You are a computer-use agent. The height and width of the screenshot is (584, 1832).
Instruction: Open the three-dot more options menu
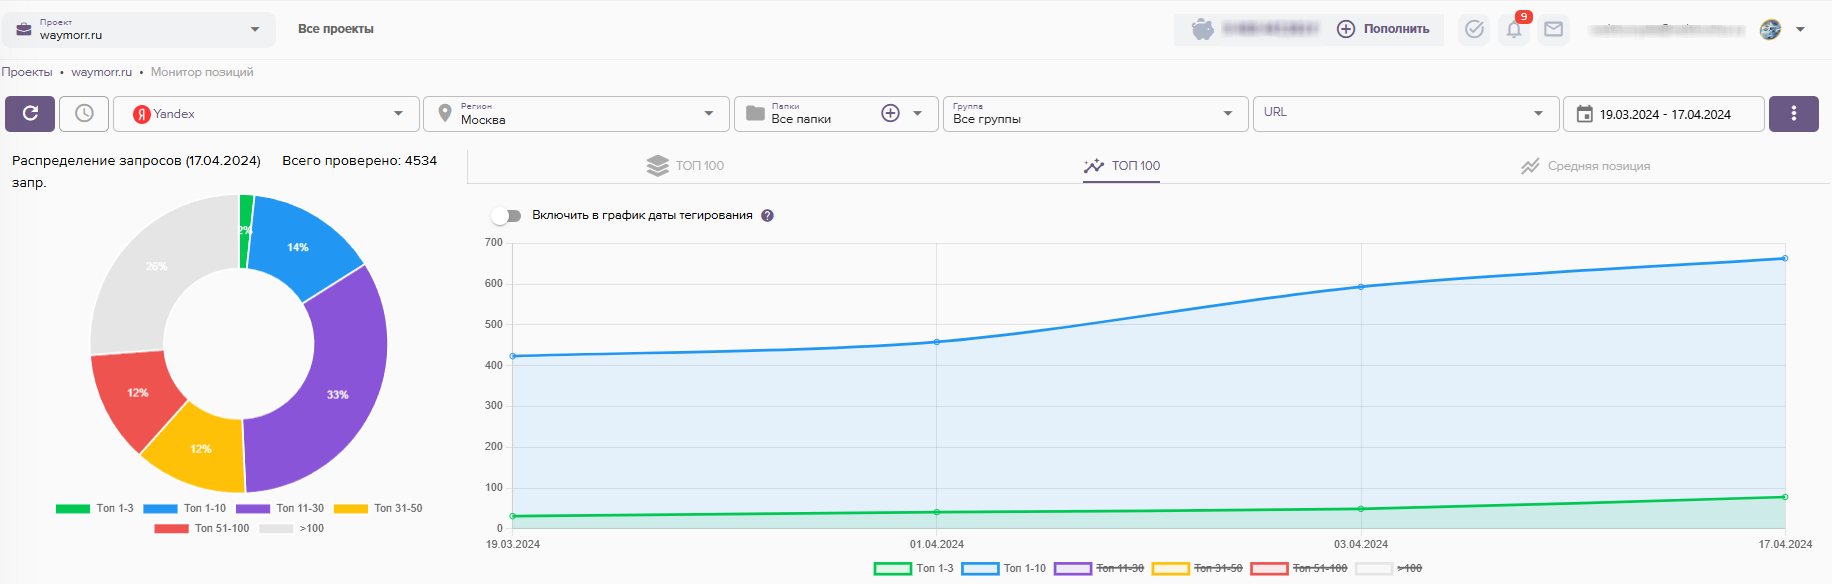pyautogui.click(x=1793, y=114)
